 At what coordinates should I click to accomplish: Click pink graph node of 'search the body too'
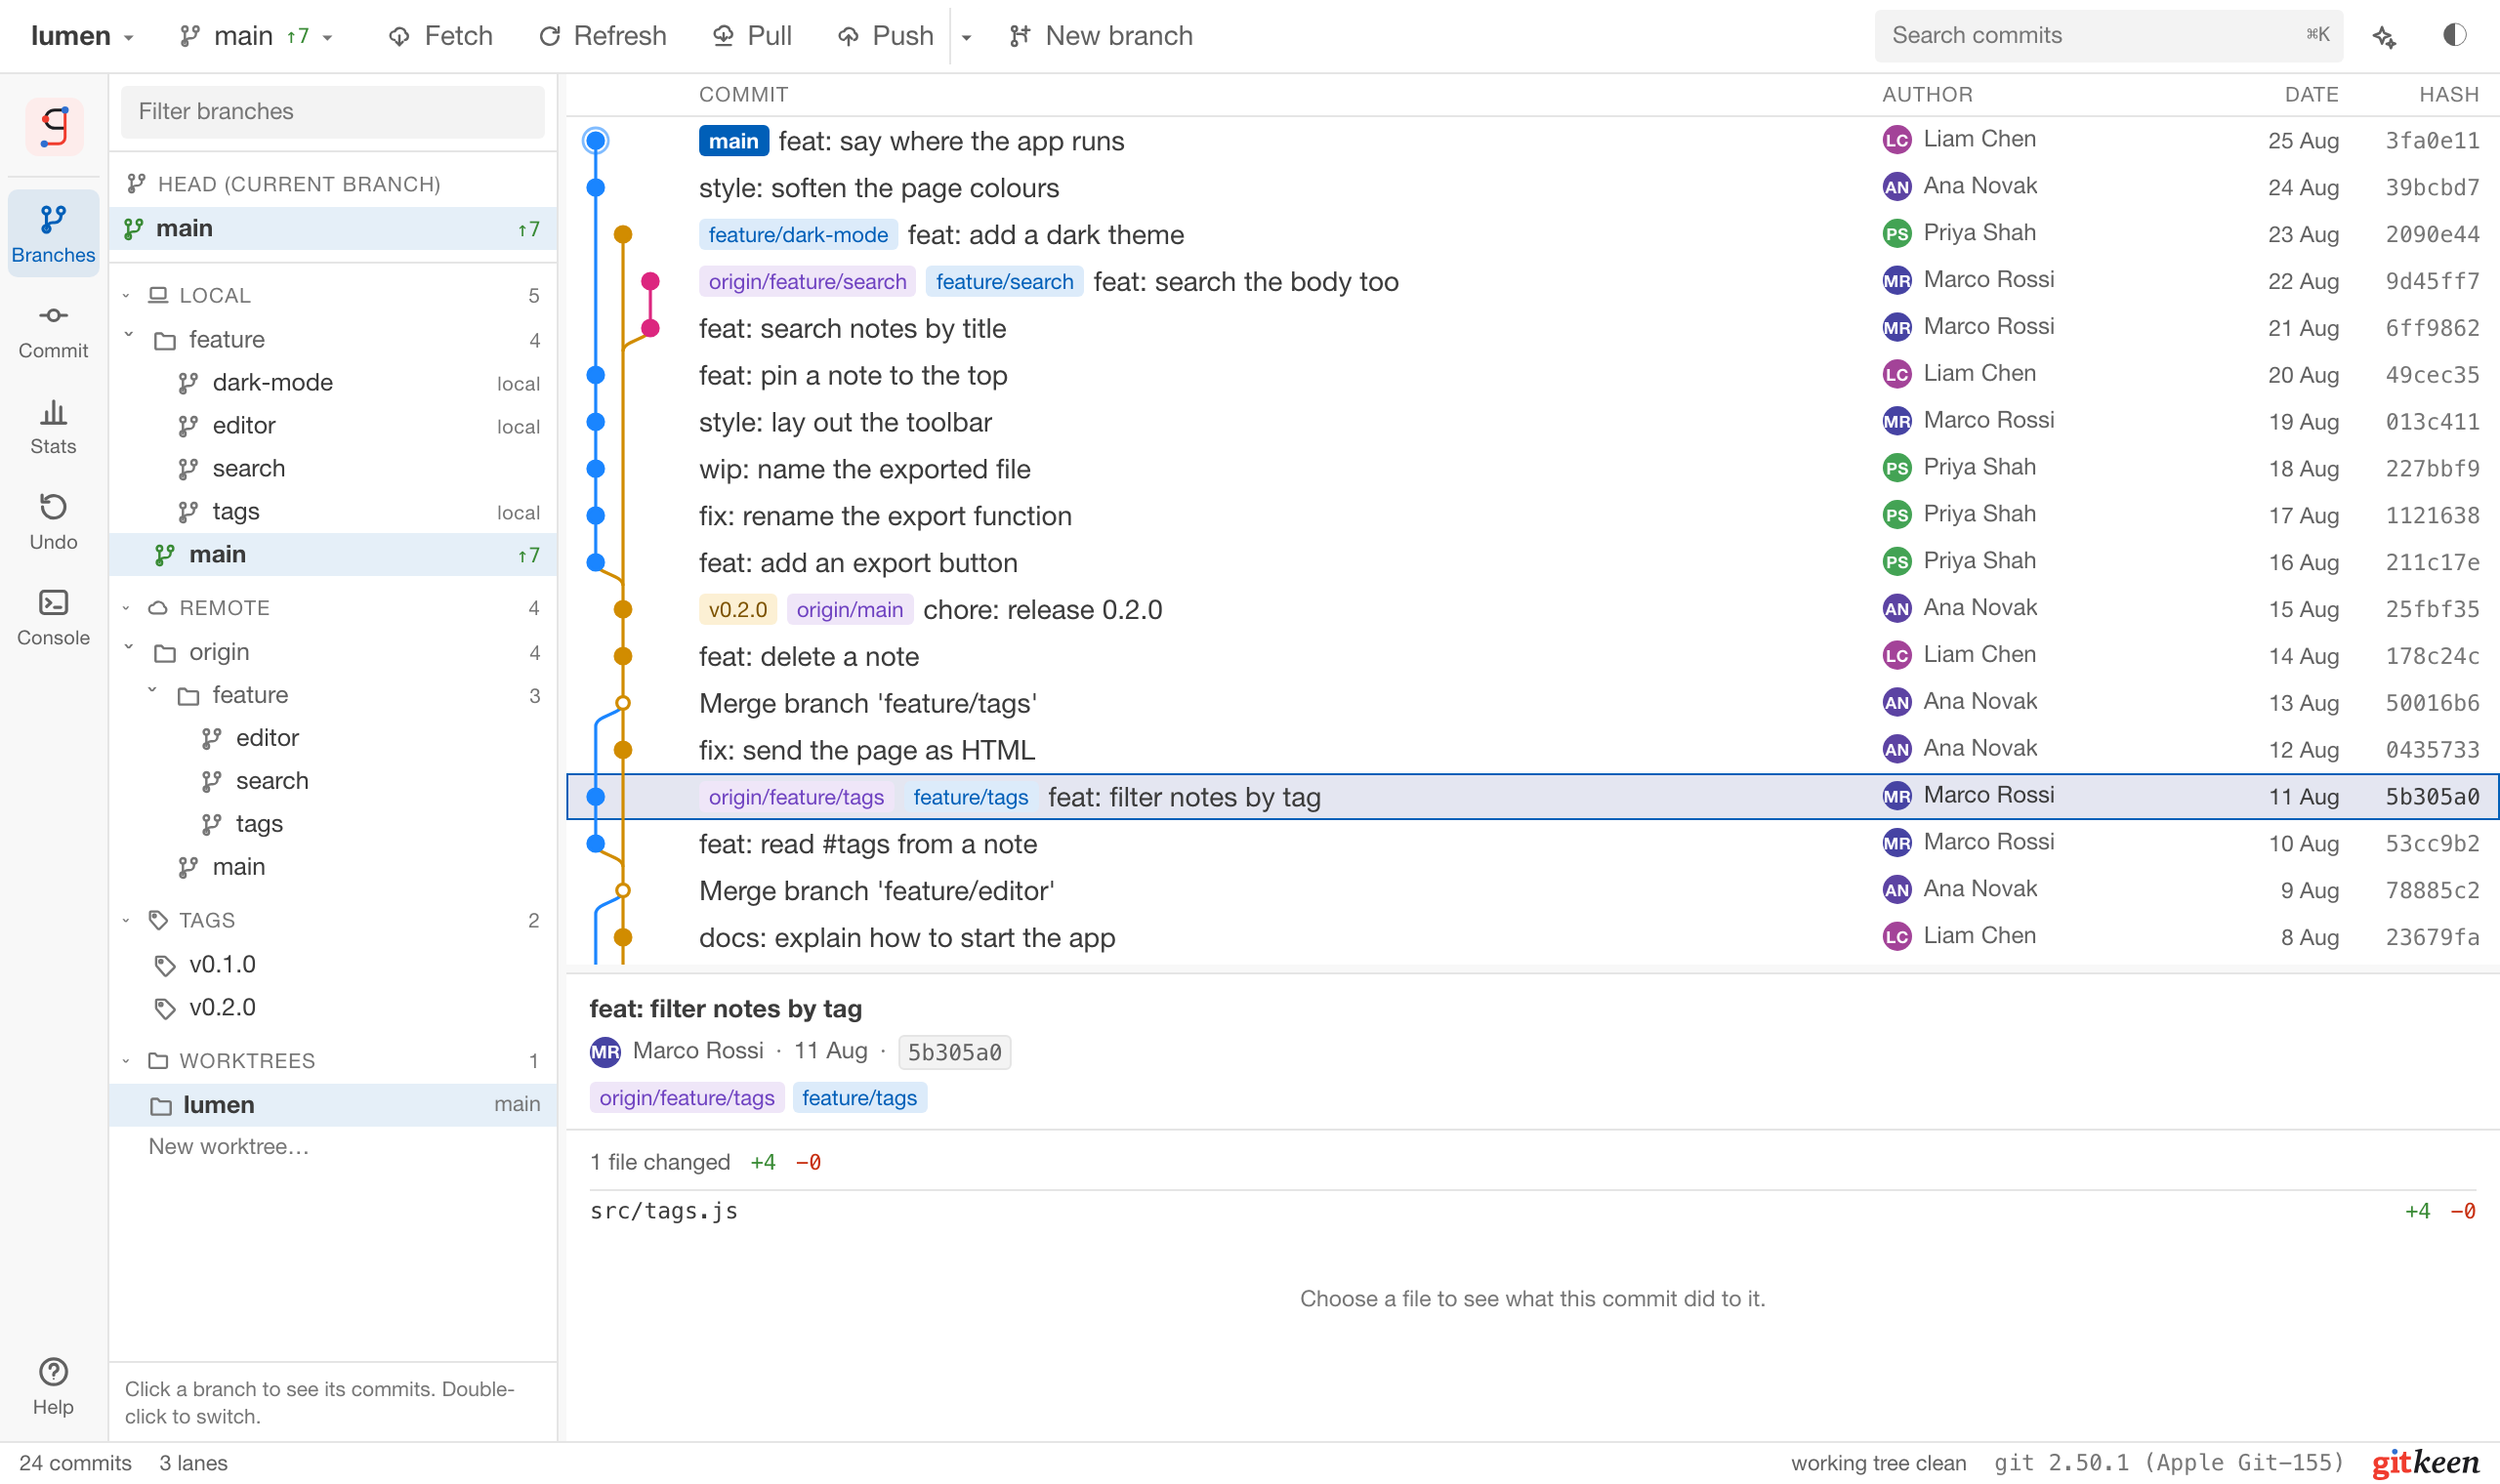(650, 281)
